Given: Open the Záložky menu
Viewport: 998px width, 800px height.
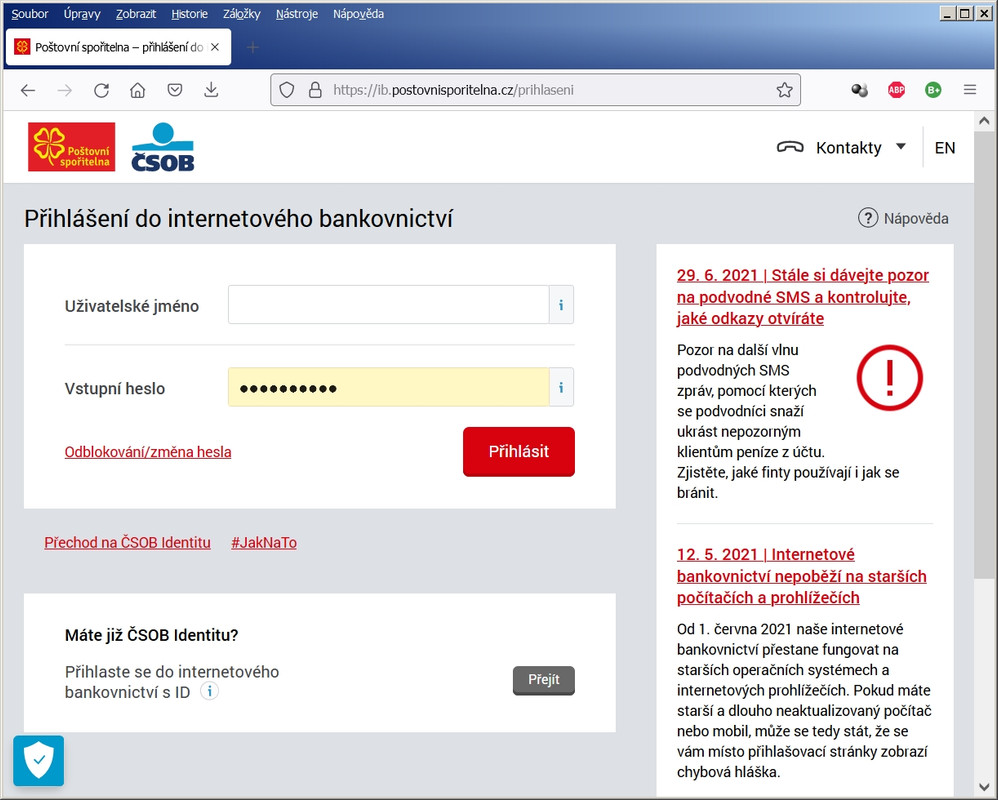Looking at the screenshot, I should [241, 14].
